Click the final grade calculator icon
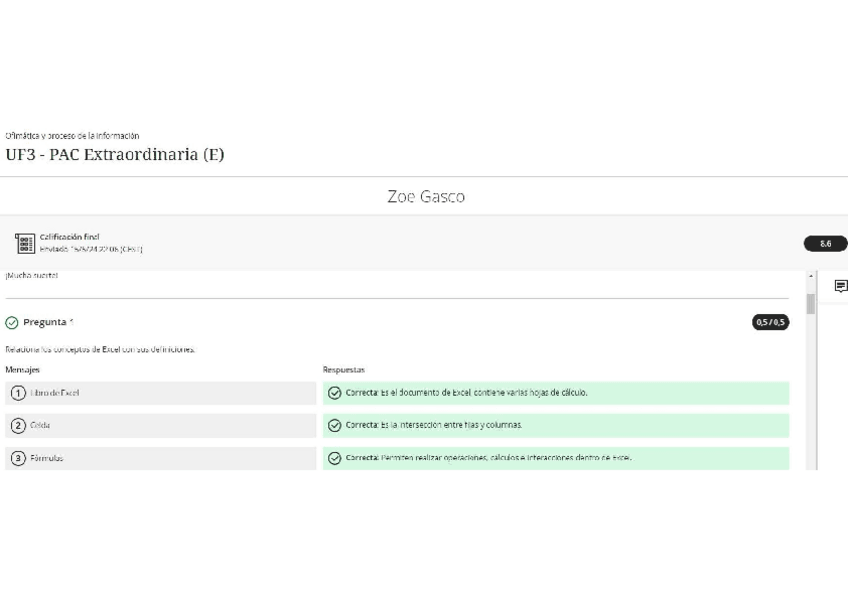848x599 pixels. tap(26, 243)
